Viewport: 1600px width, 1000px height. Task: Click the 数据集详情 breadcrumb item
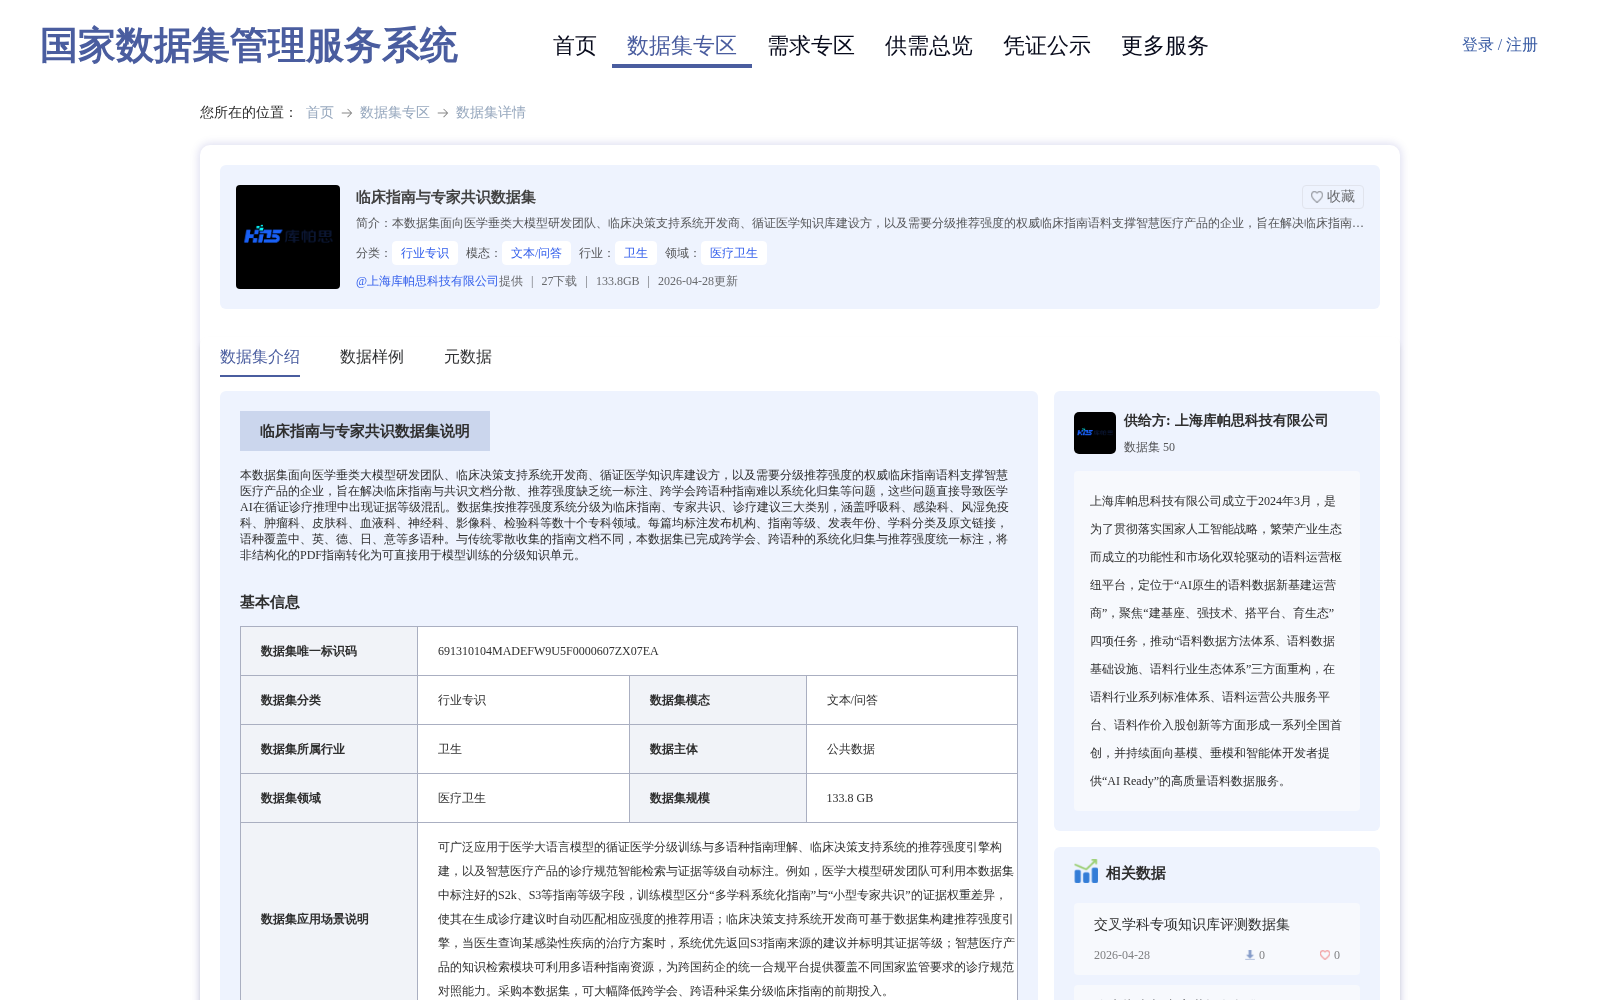coord(491,112)
